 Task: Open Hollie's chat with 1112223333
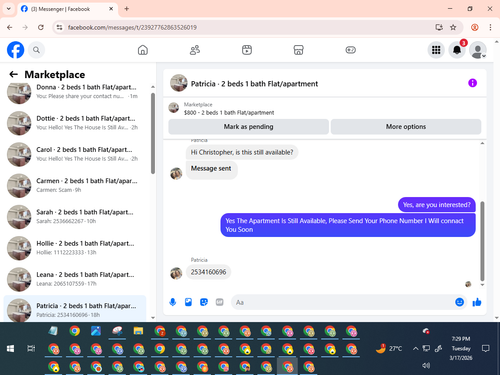(x=75, y=248)
